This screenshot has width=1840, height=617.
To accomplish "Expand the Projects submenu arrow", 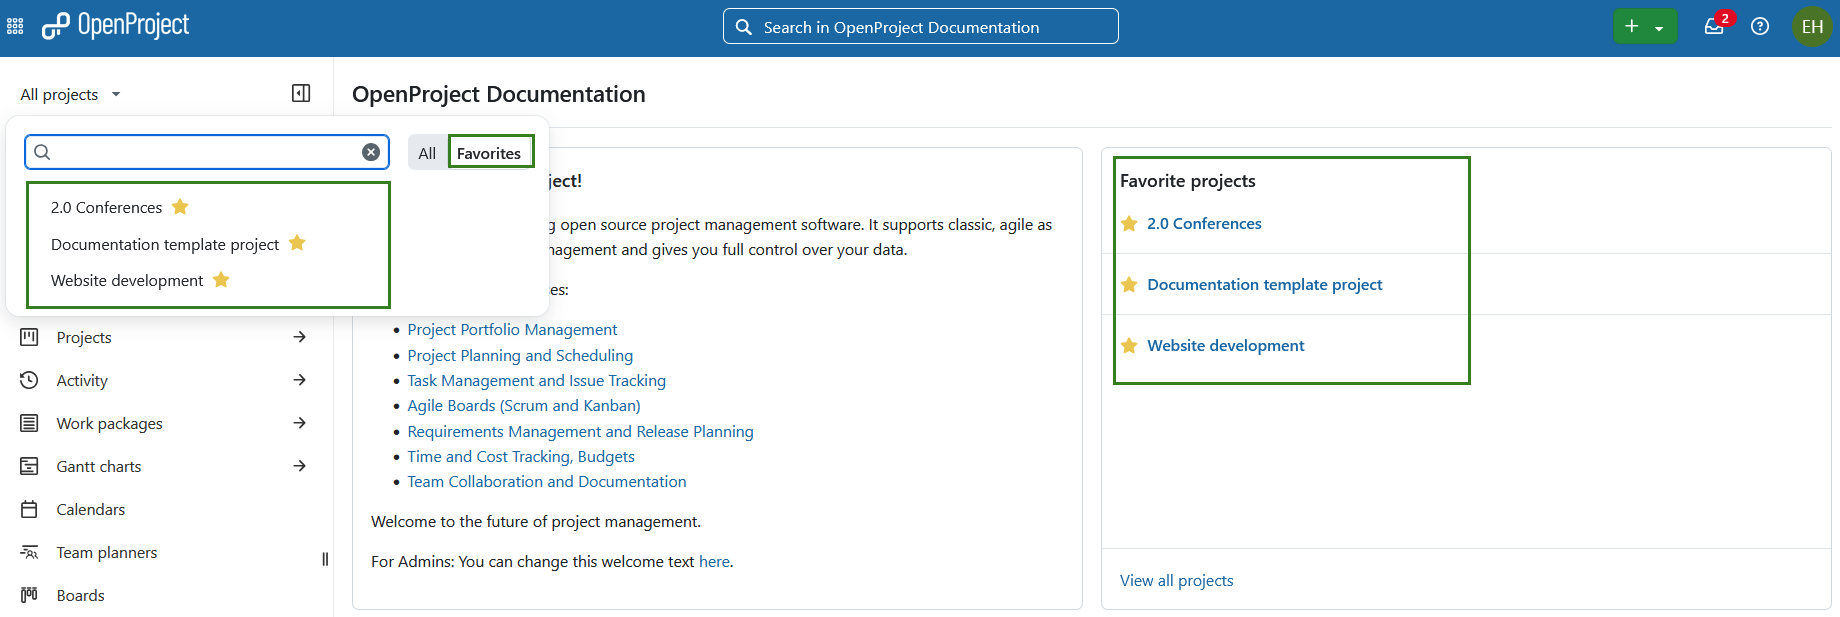I will [x=299, y=337].
